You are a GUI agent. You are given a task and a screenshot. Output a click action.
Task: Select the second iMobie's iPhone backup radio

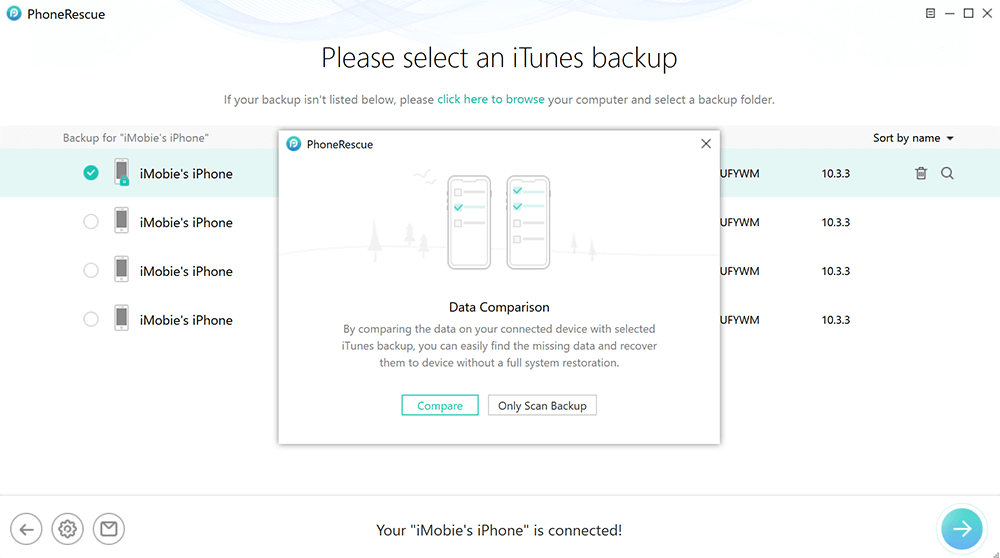[x=91, y=222]
